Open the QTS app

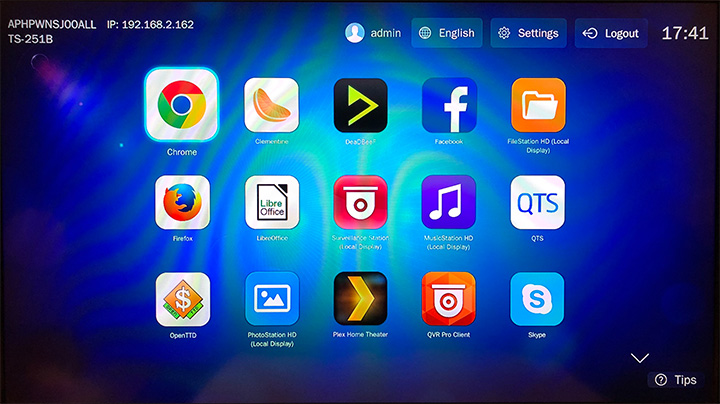click(x=538, y=202)
